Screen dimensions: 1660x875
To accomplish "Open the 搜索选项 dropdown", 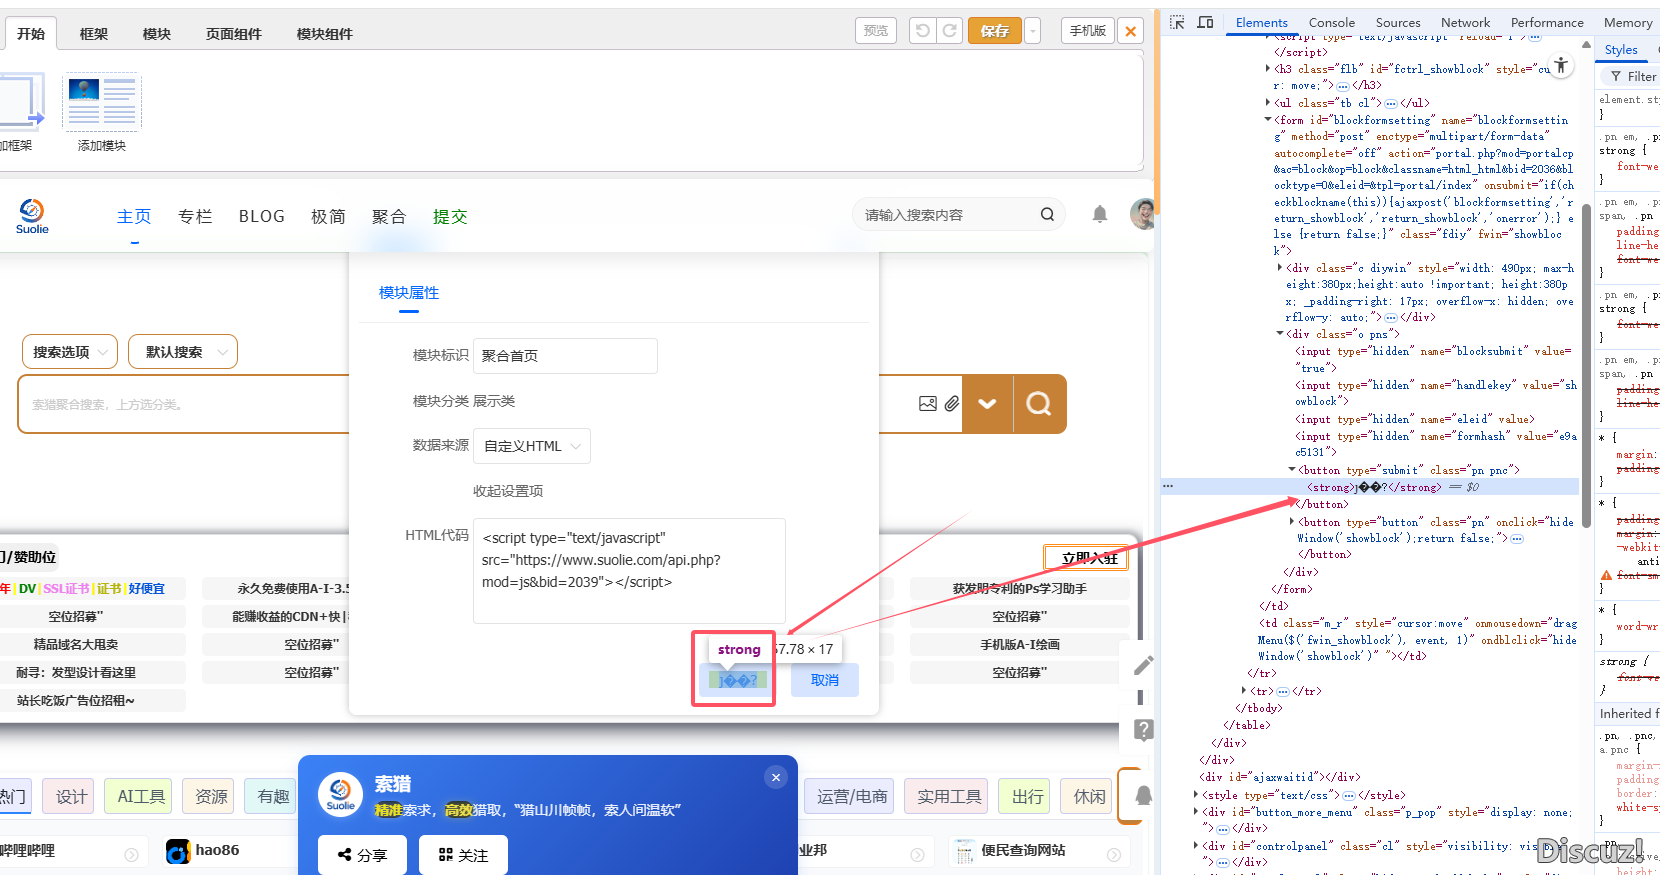I will [x=70, y=352].
